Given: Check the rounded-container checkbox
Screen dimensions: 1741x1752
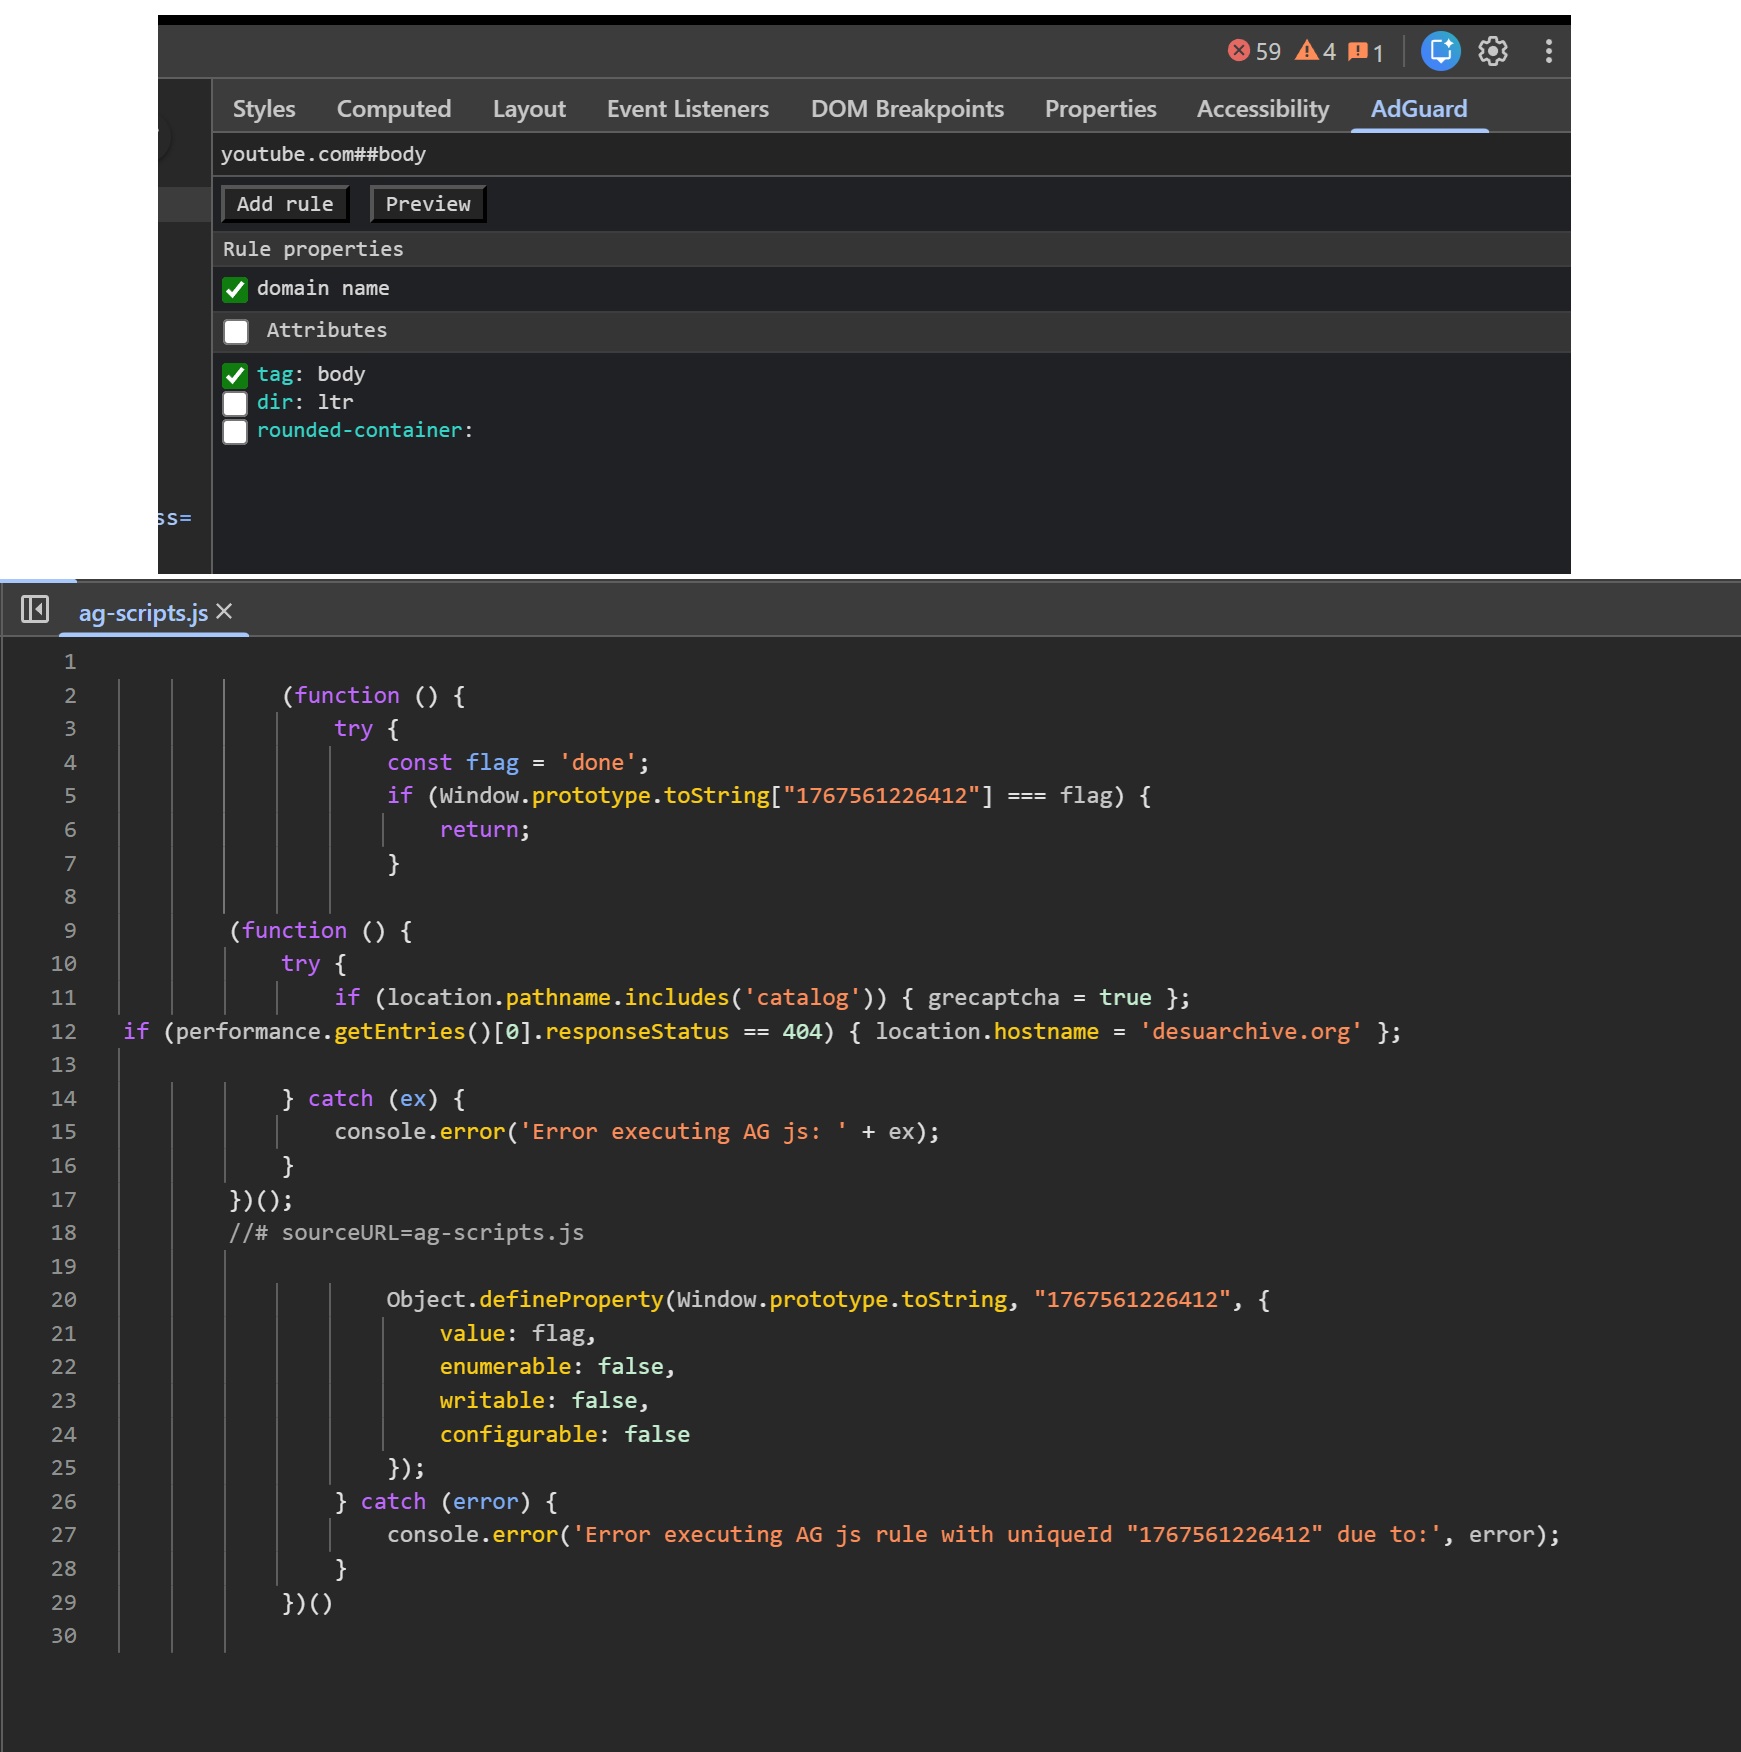Looking at the screenshot, I should 235,432.
